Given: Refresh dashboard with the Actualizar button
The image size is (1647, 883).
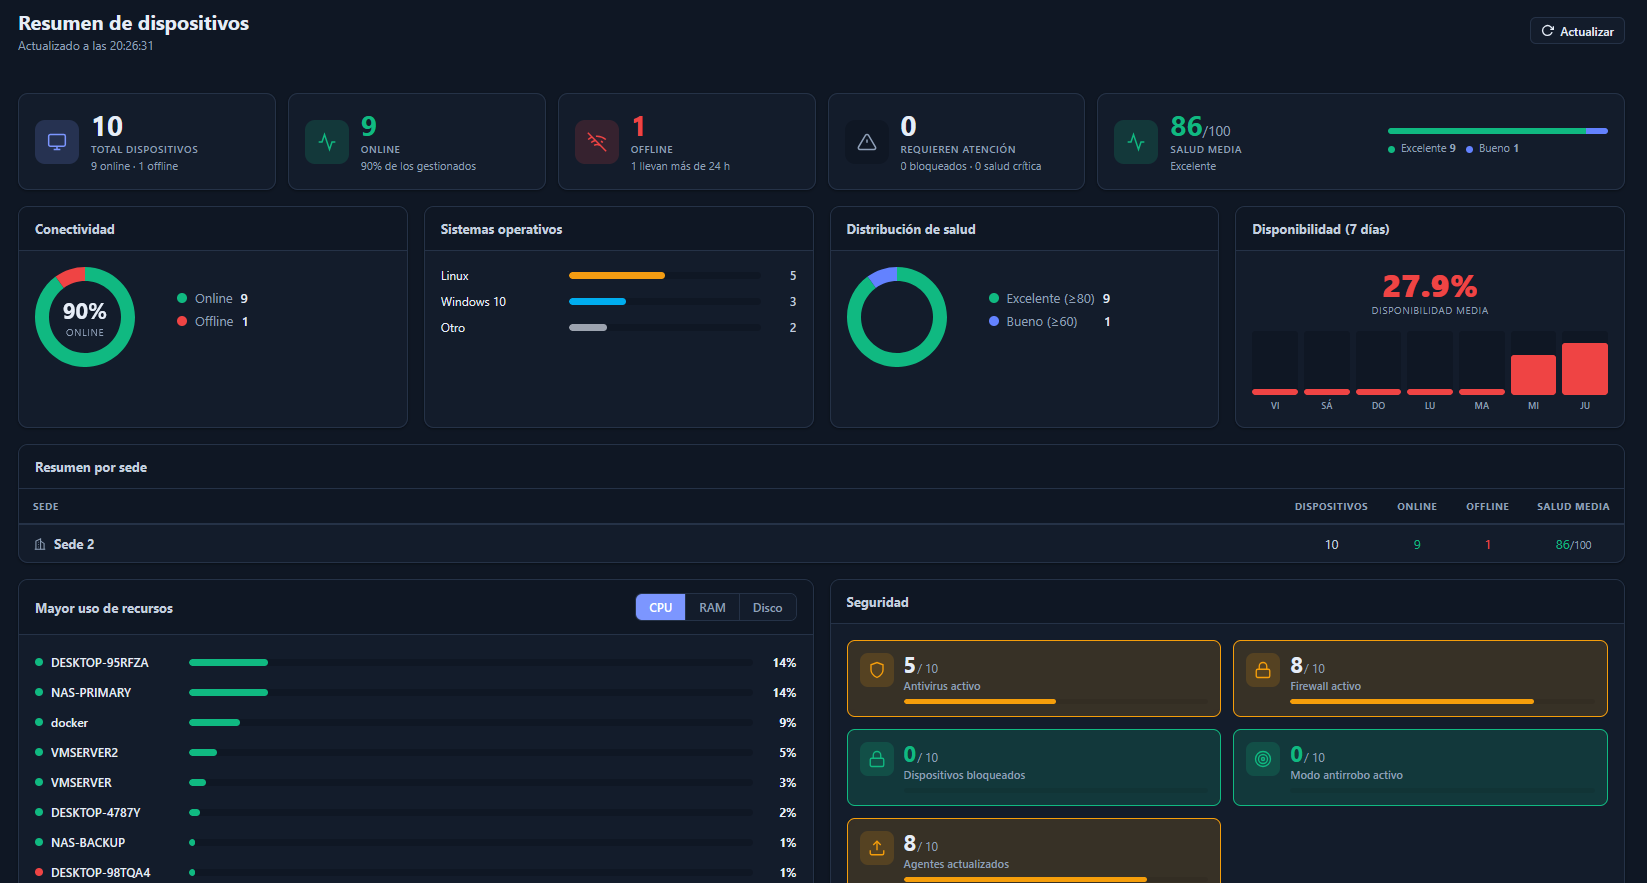Looking at the screenshot, I should click(1577, 31).
